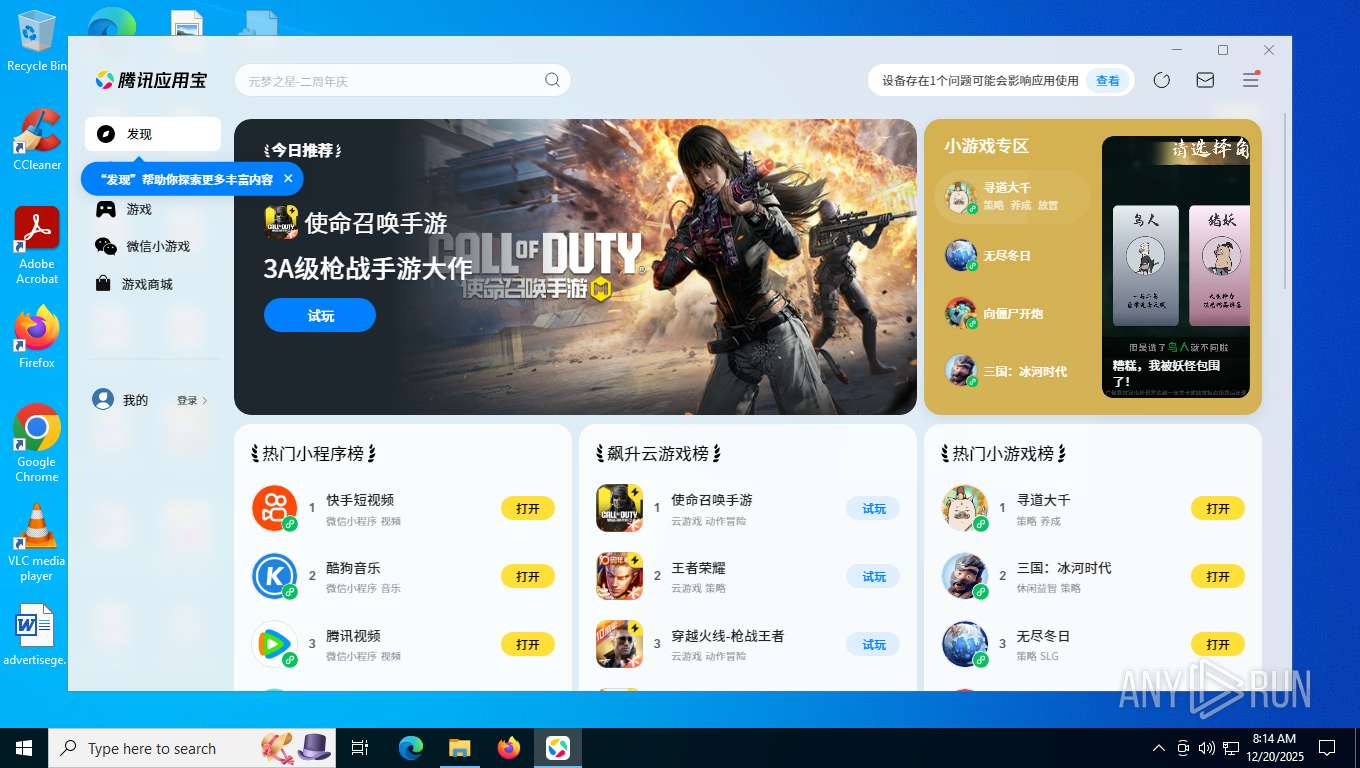Click 穿越火线-枪战王者 game icon
Image resolution: width=1360 pixels, height=768 pixels.
[x=620, y=644]
